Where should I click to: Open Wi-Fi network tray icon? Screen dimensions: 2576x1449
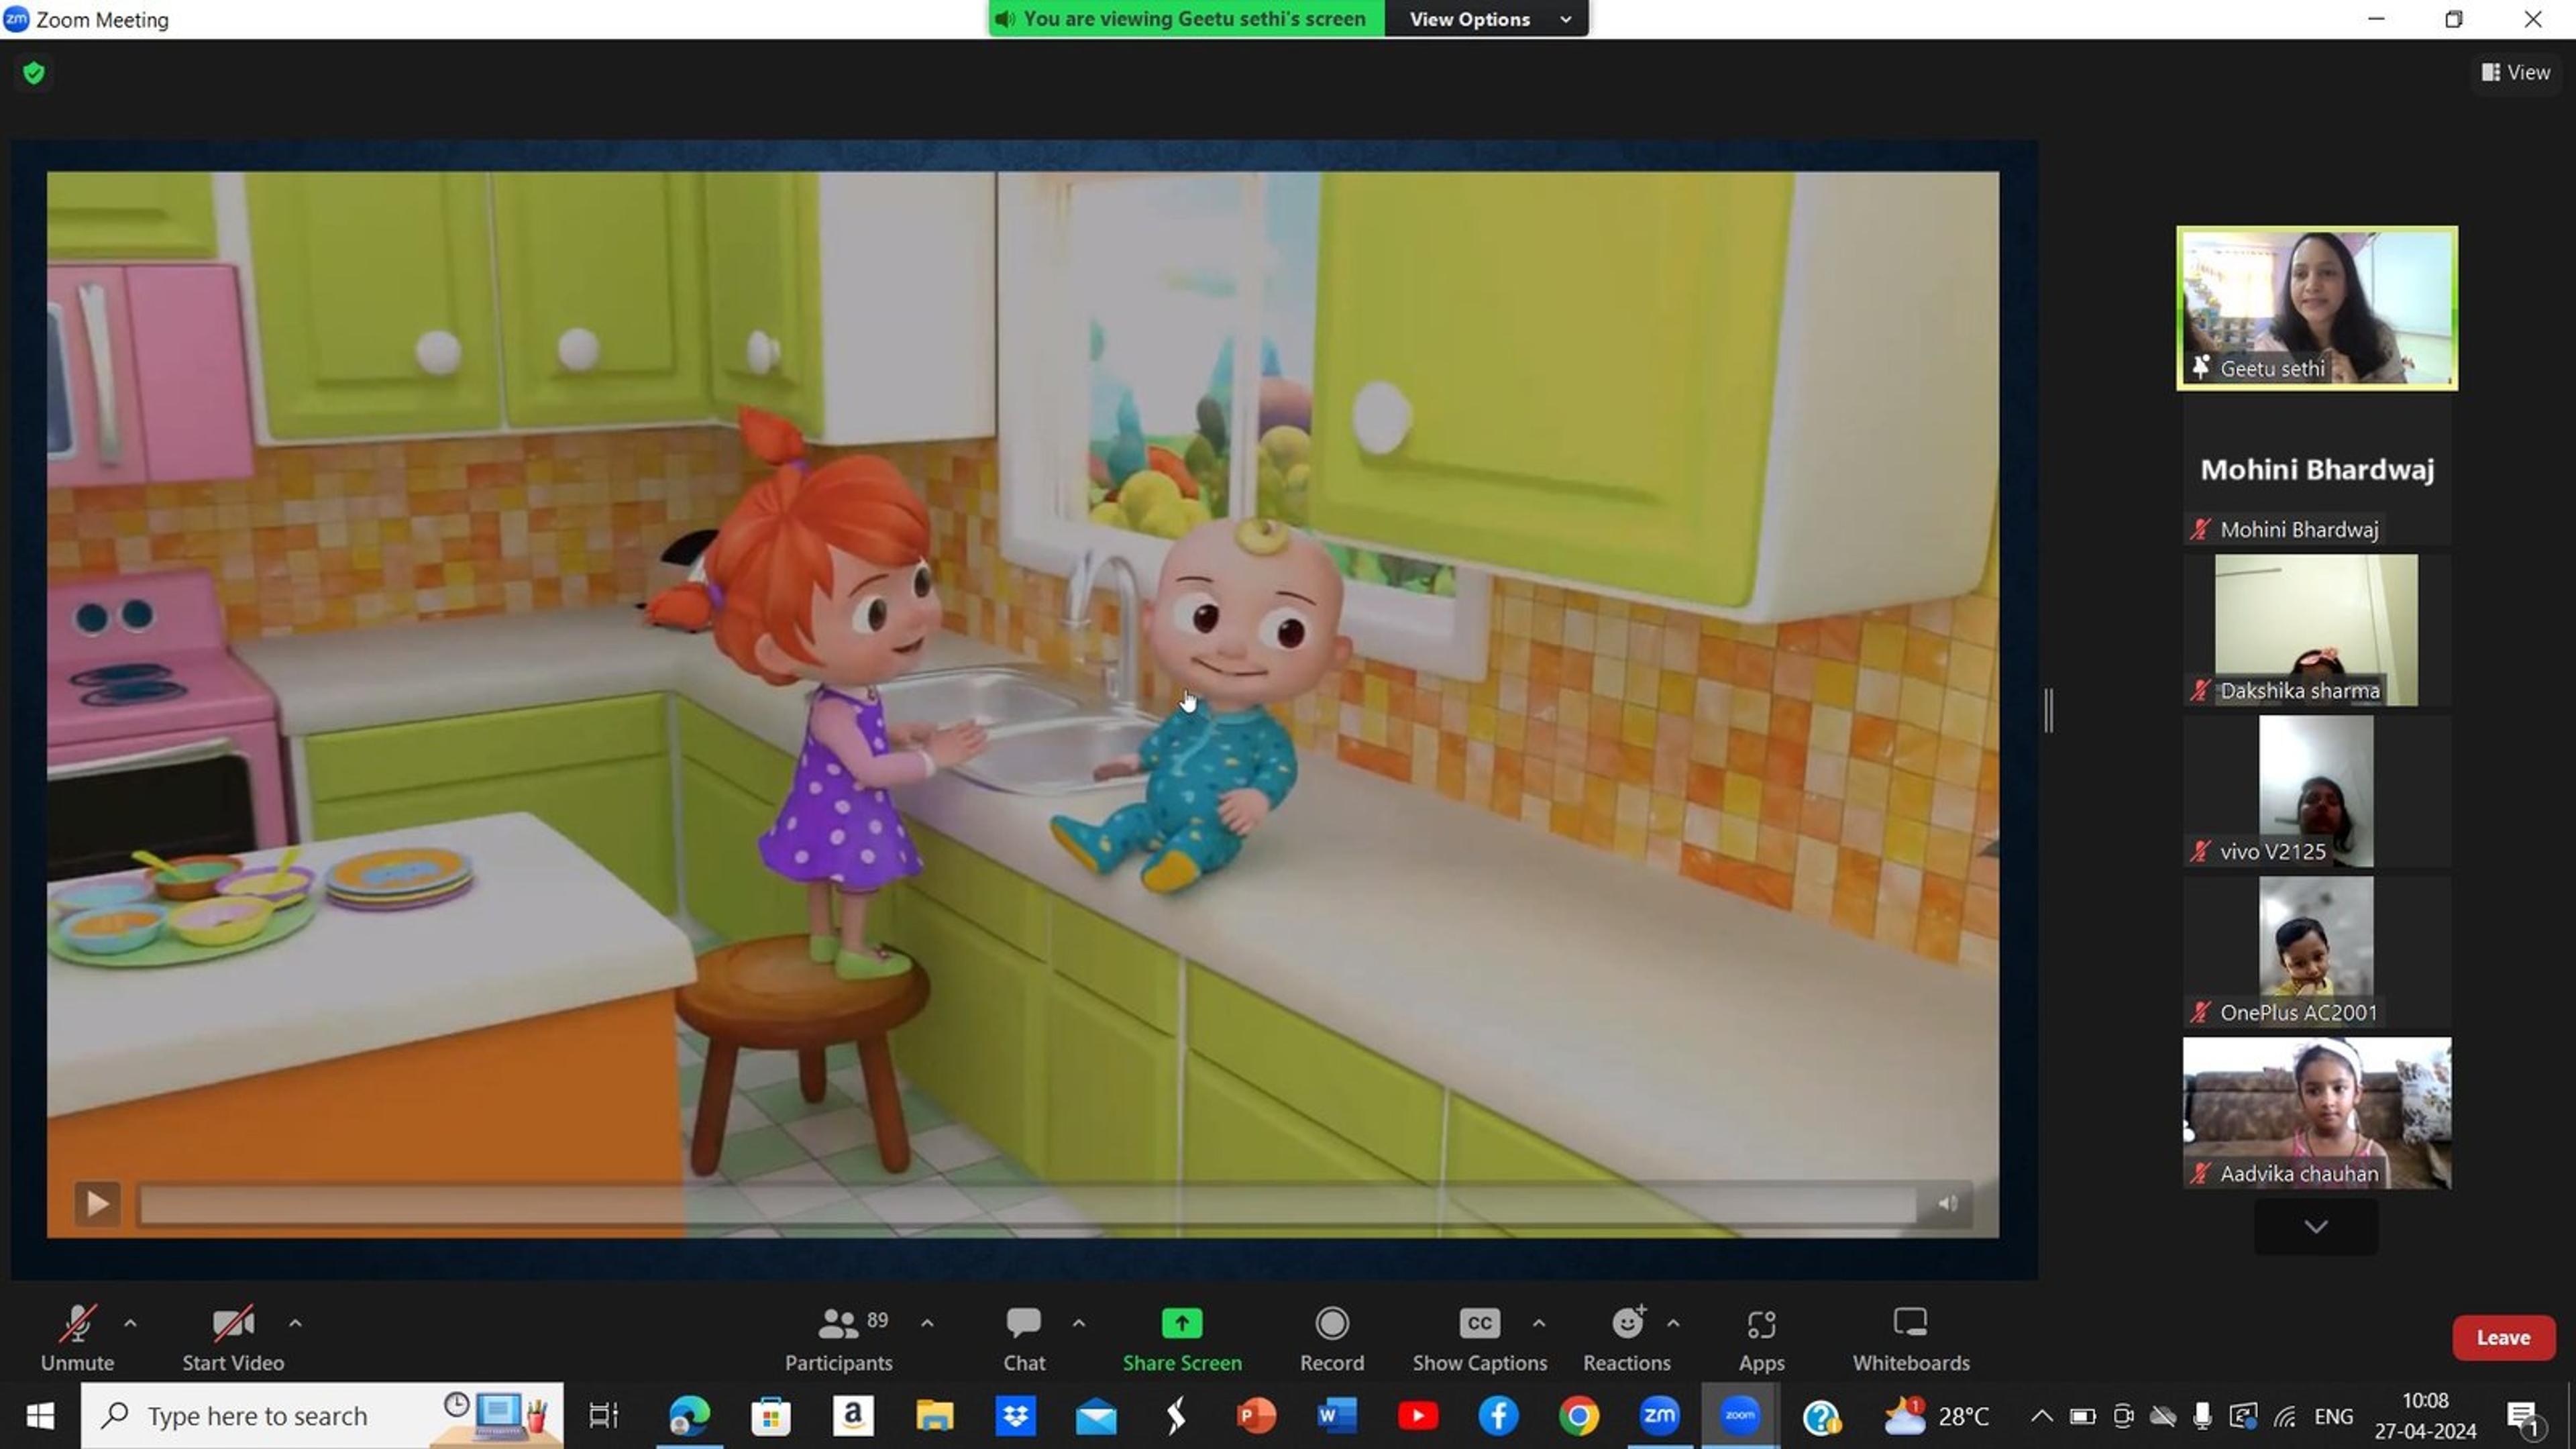[2284, 1416]
